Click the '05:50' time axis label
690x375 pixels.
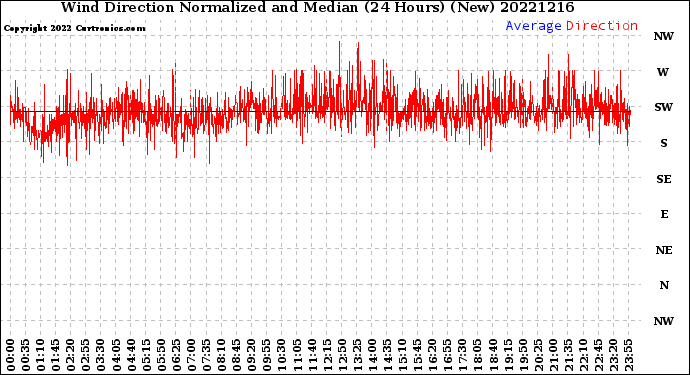(x=161, y=355)
